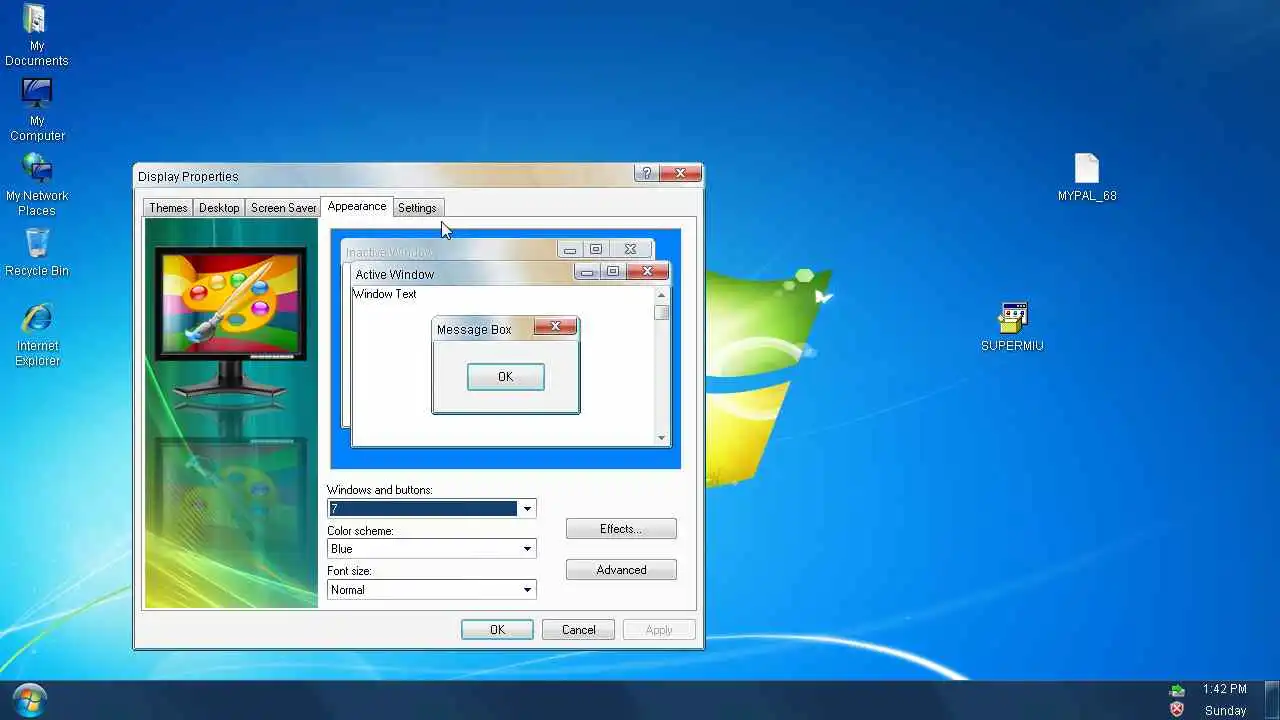The height and width of the screenshot is (720, 1280).
Task: Click the Apply button
Action: pyautogui.click(x=659, y=630)
